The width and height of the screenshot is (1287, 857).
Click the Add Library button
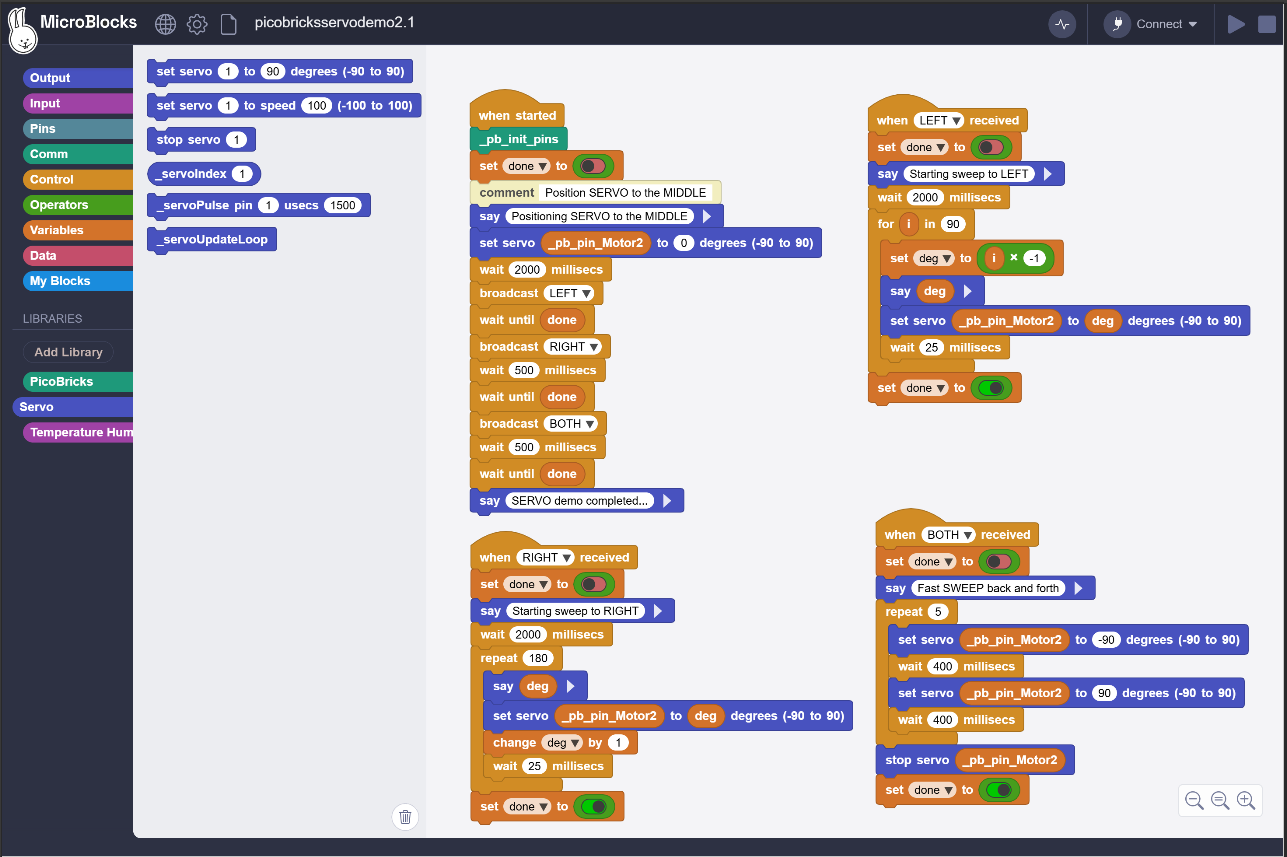pos(68,352)
